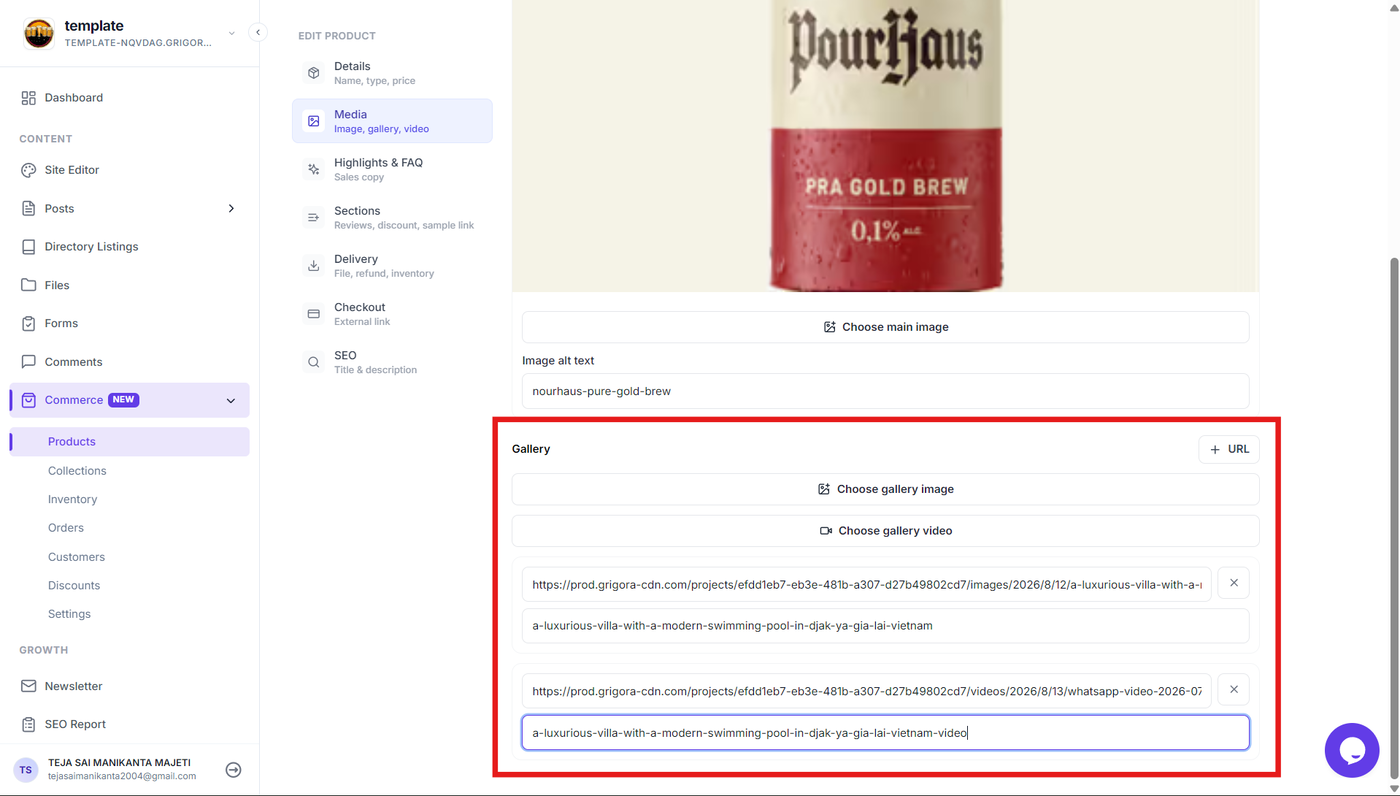Switch to the Delivery tab

pos(392,266)
